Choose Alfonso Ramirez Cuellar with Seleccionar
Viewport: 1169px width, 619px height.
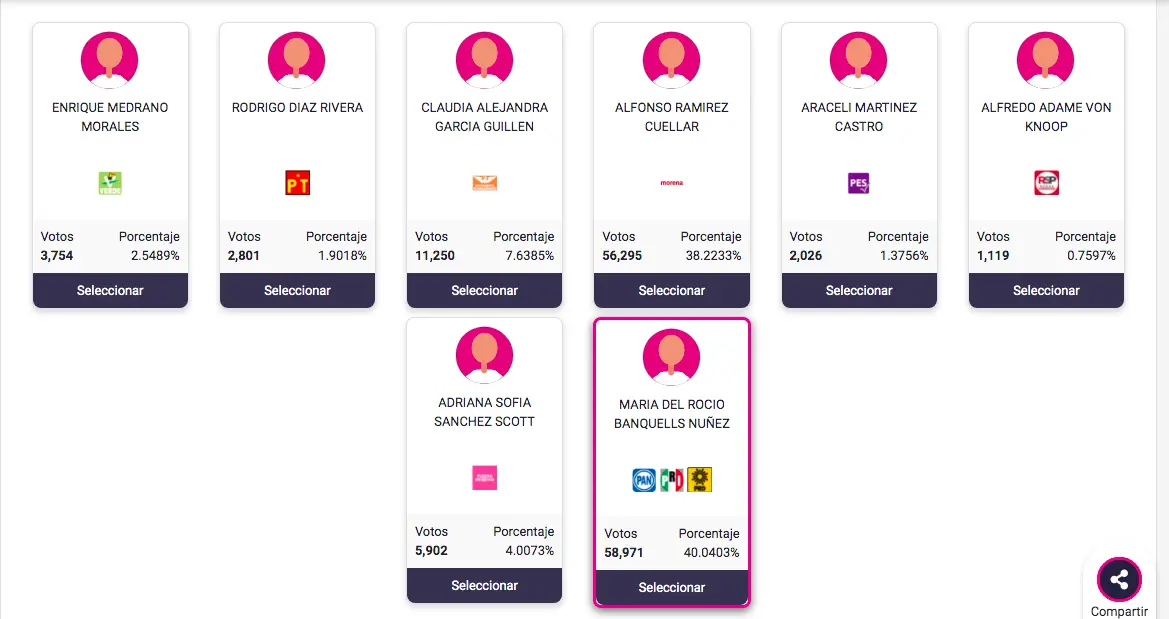[671, 291]
